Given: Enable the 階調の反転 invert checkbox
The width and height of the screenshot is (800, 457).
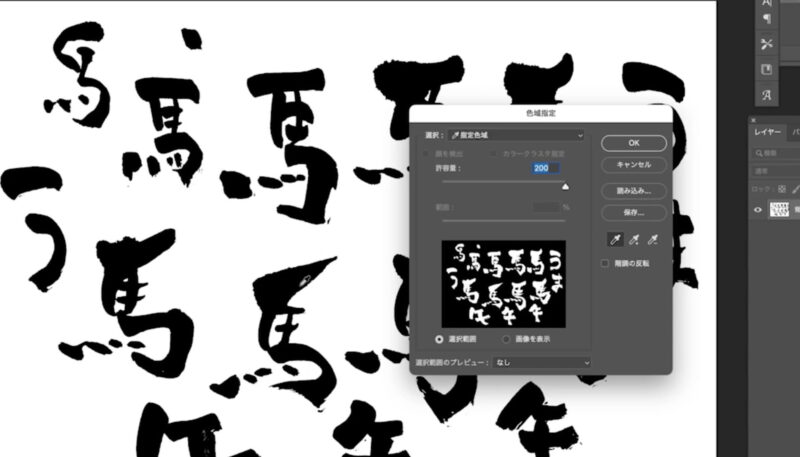Looking at the screenshot, I should (x=605, y=263).
